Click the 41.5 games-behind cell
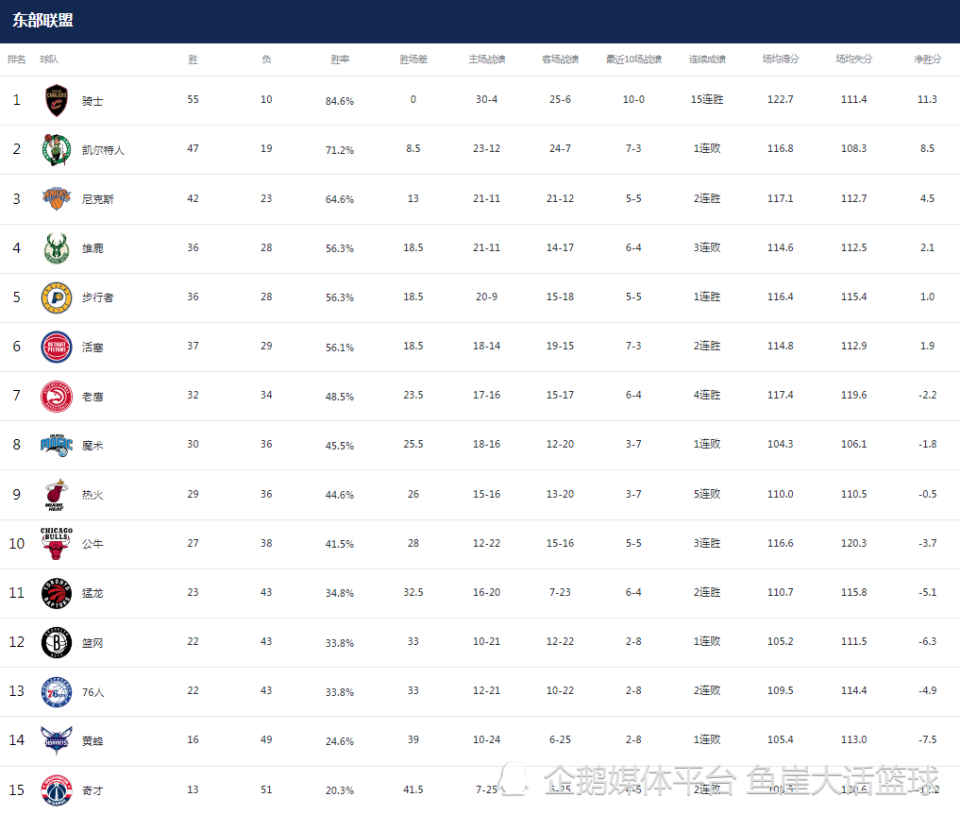Screen dimensions: 960x814 click(x=413, y=790)
